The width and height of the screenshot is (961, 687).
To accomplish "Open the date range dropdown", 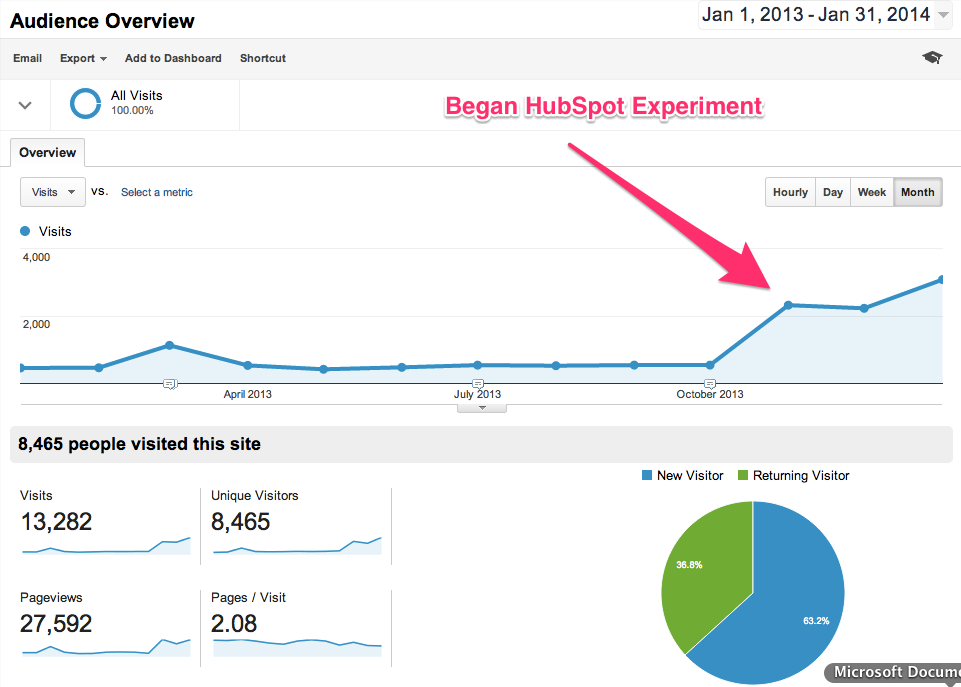I will (824, 15).
